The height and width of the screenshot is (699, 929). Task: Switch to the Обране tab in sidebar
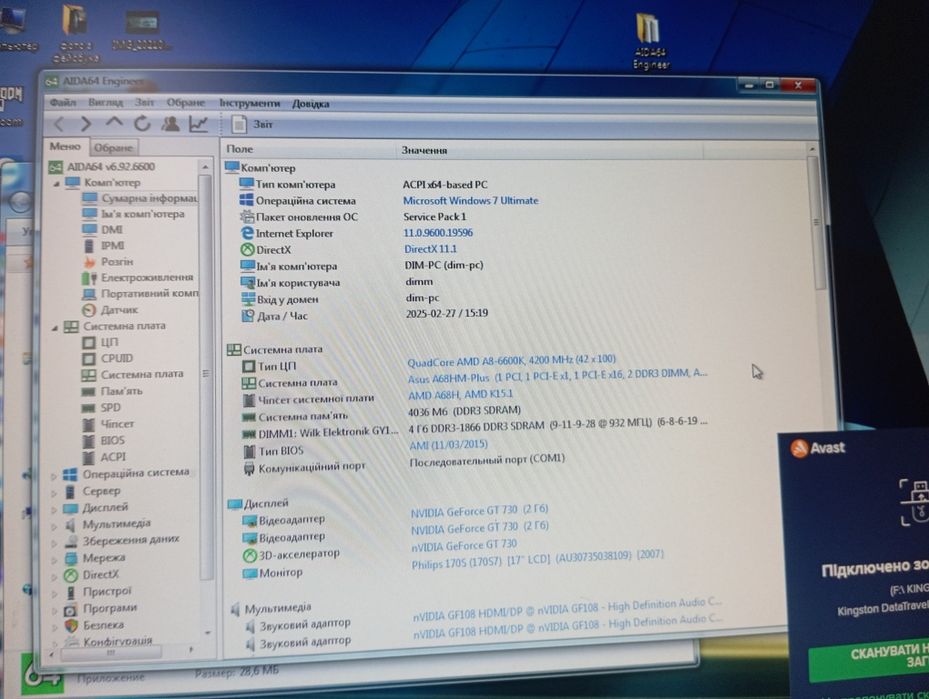click(x=113, y=148)
